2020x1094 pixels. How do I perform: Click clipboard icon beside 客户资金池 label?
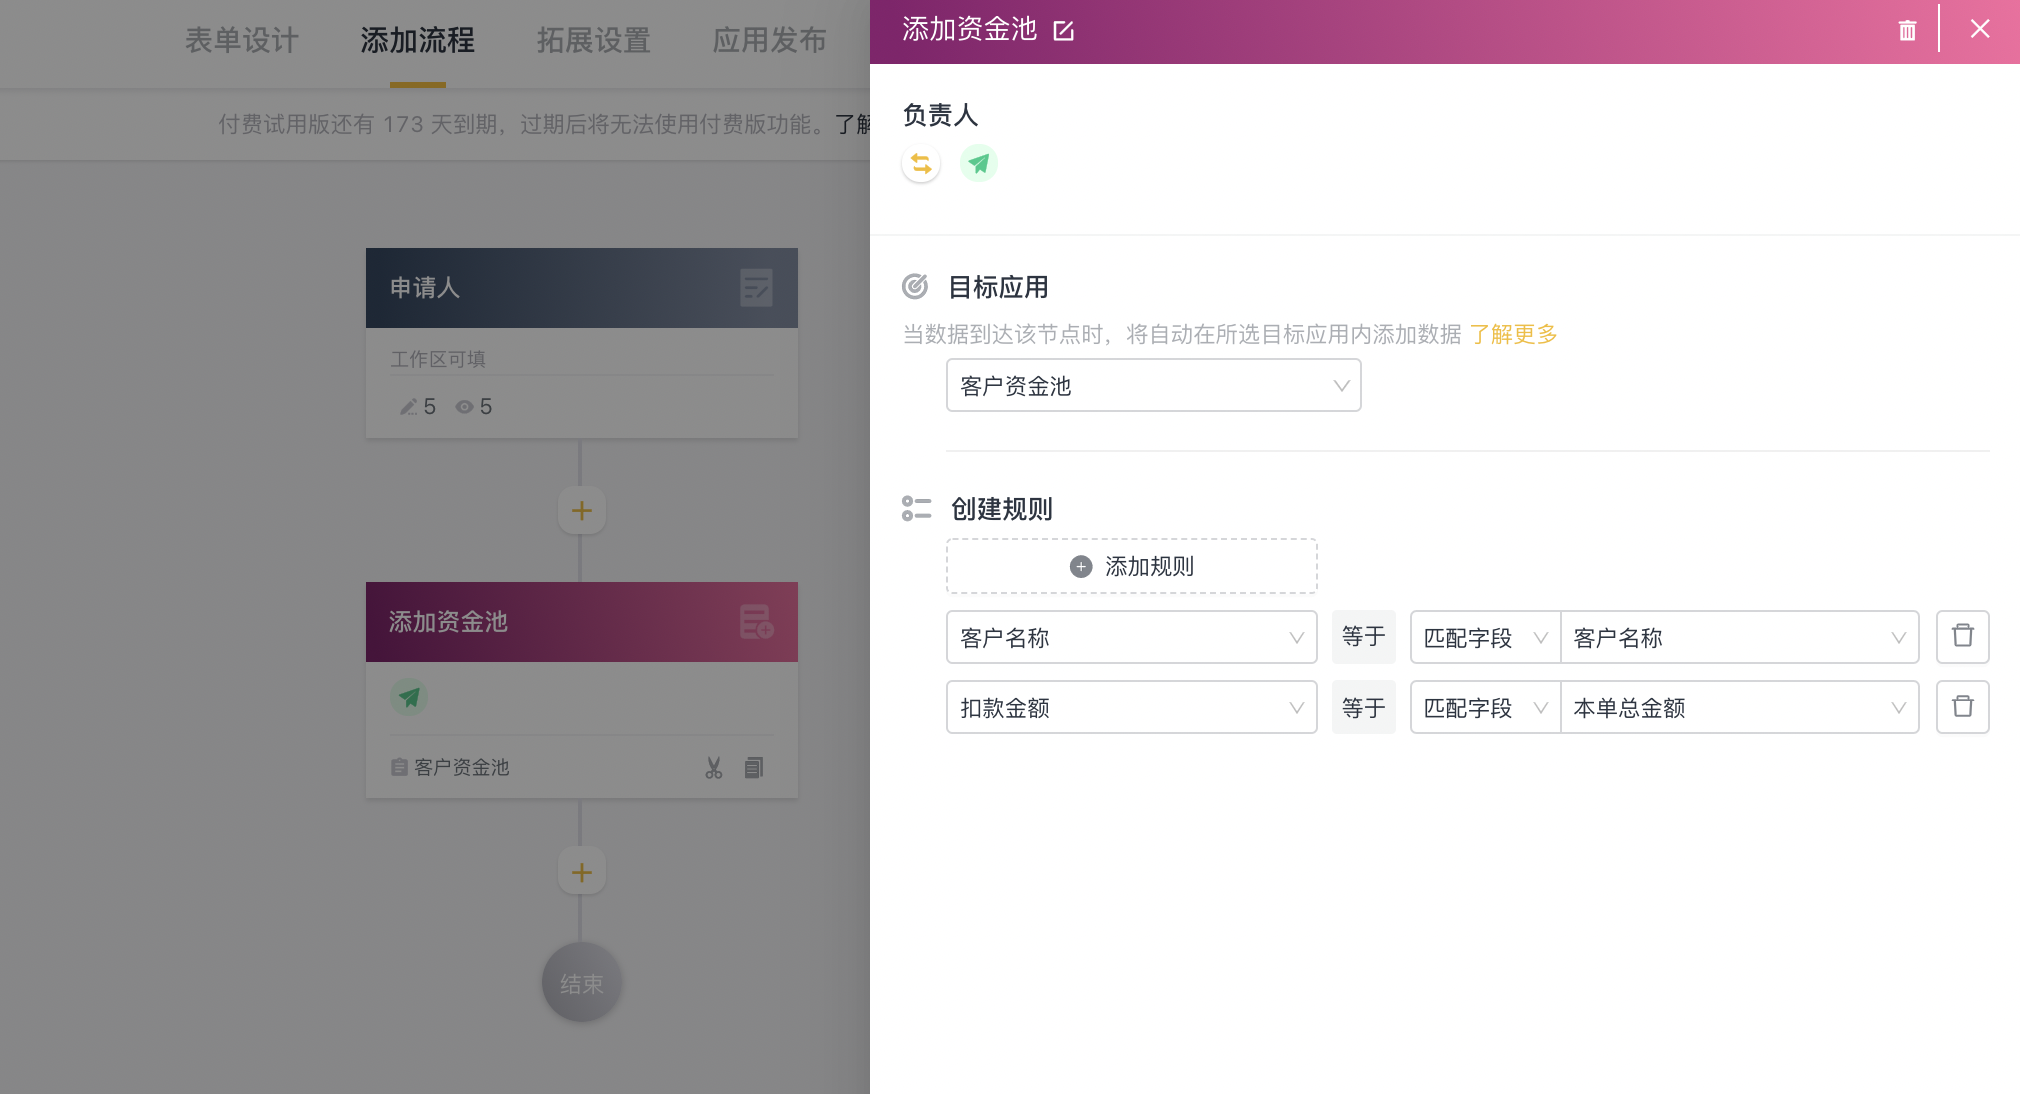point(399,768)
